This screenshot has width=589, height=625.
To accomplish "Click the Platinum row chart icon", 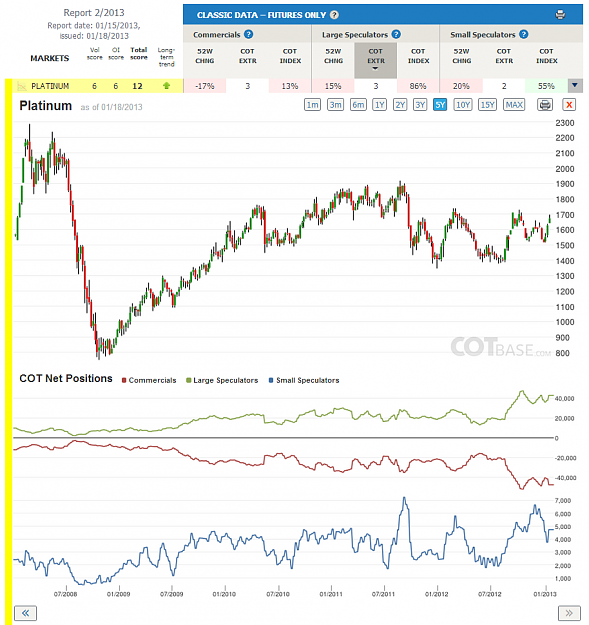I will tap(22, 86).
